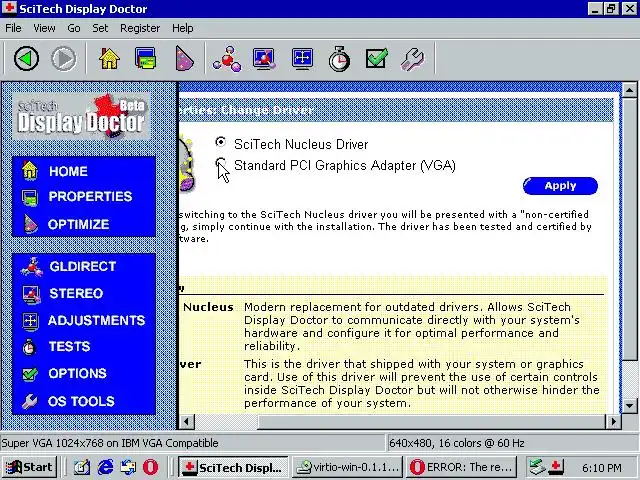Open the Windows Start menu
The height and width of the screenshot is (480, 640).
[29, 467]
